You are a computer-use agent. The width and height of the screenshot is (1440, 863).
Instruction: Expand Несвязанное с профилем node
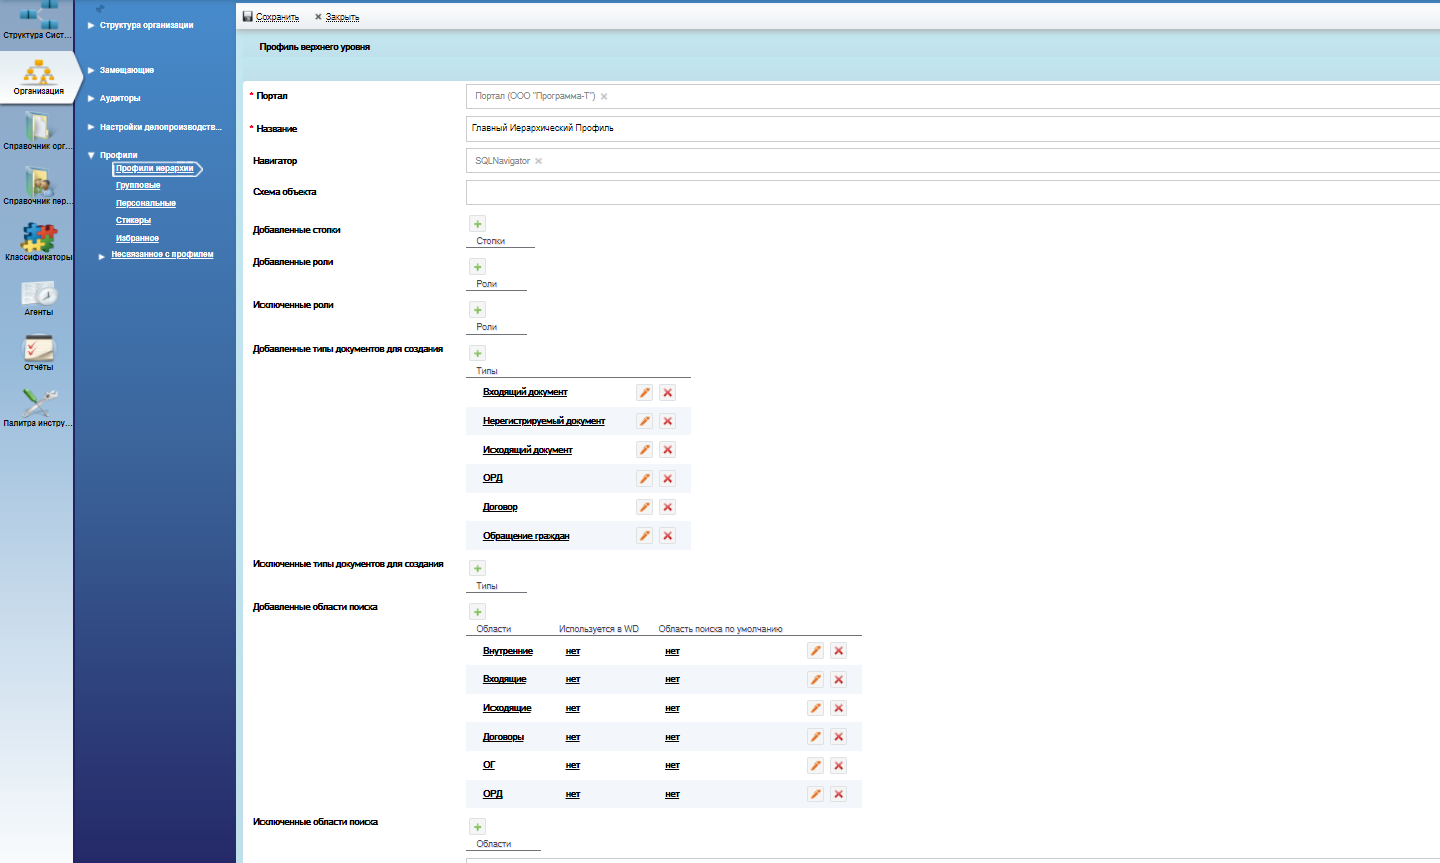(x=102, y=257)
